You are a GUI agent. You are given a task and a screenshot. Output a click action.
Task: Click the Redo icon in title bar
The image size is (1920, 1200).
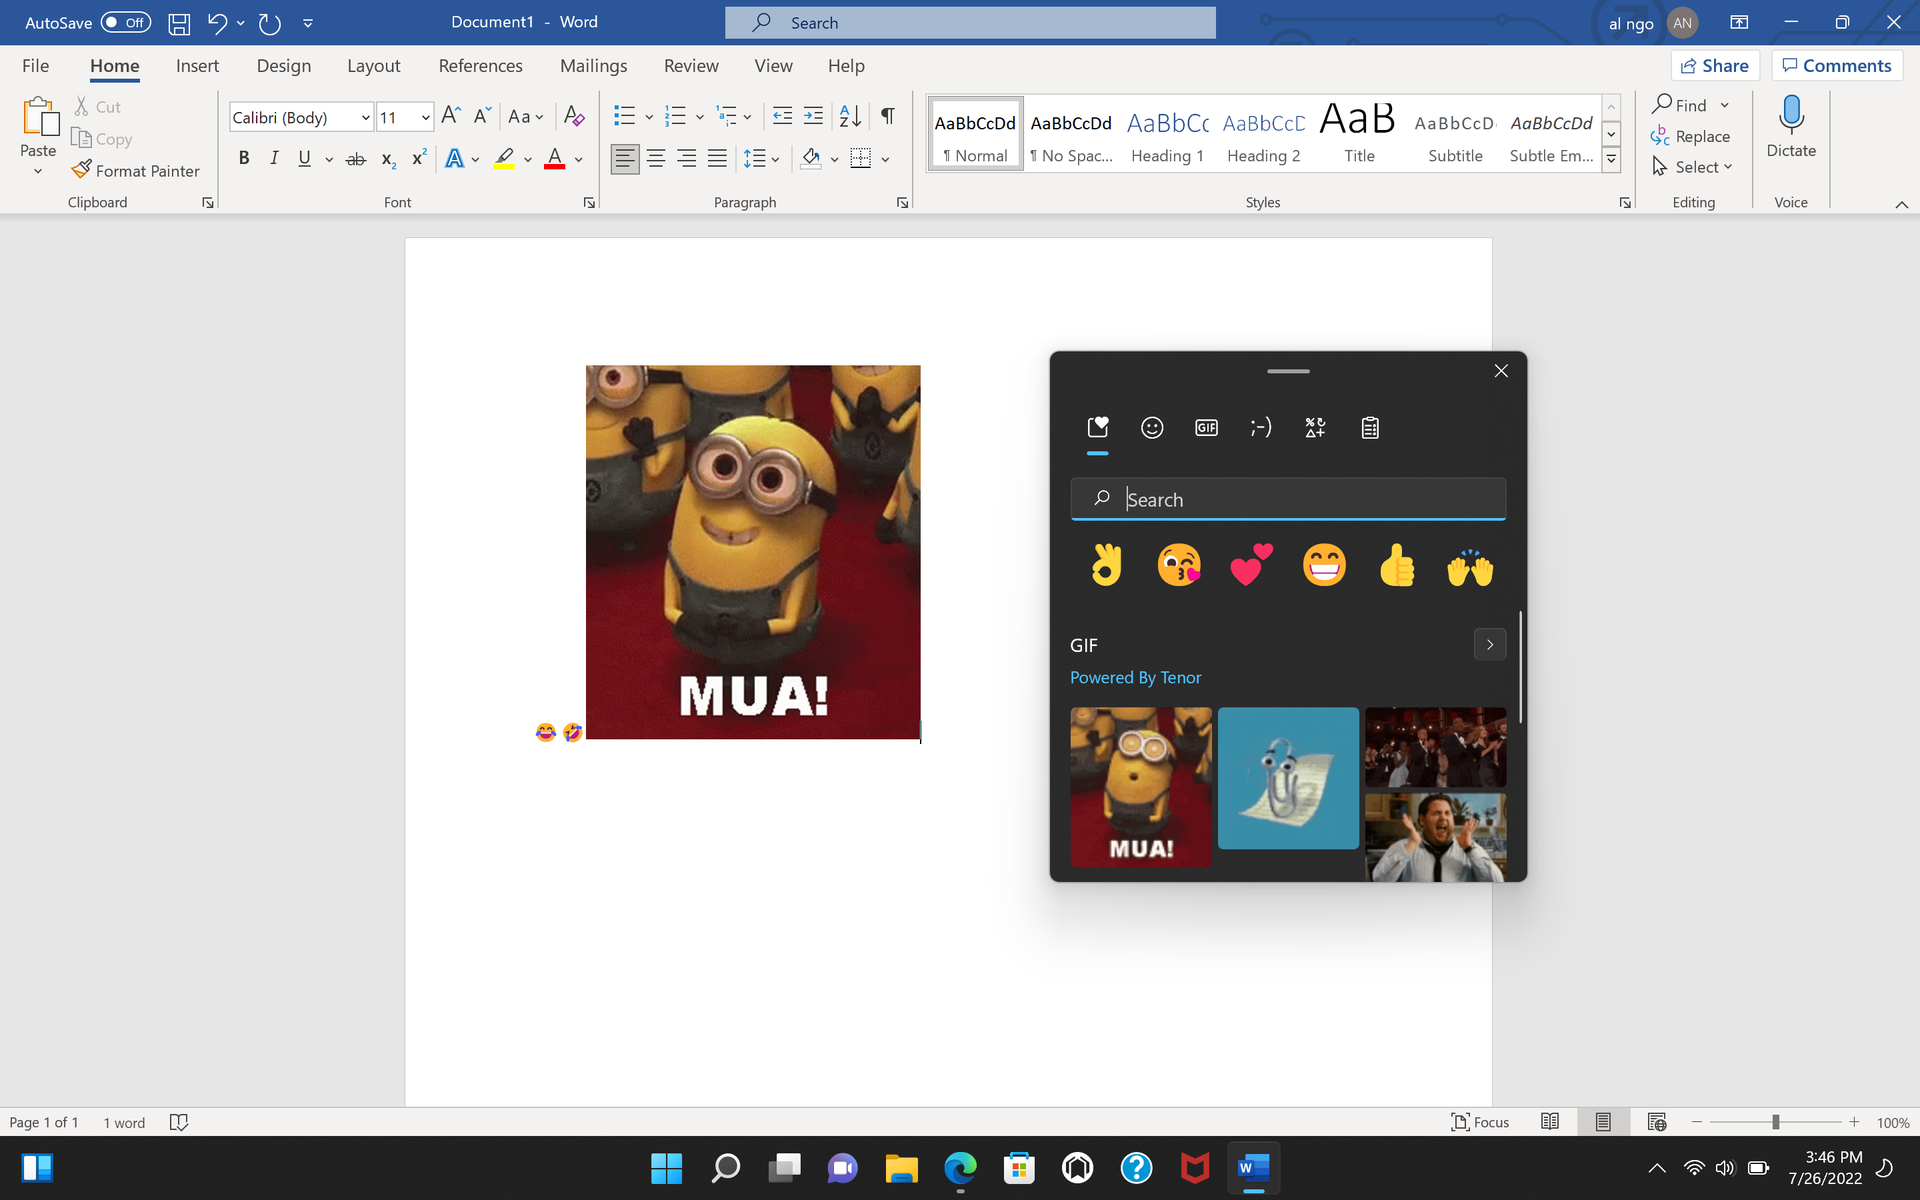[x=269, y=23]
